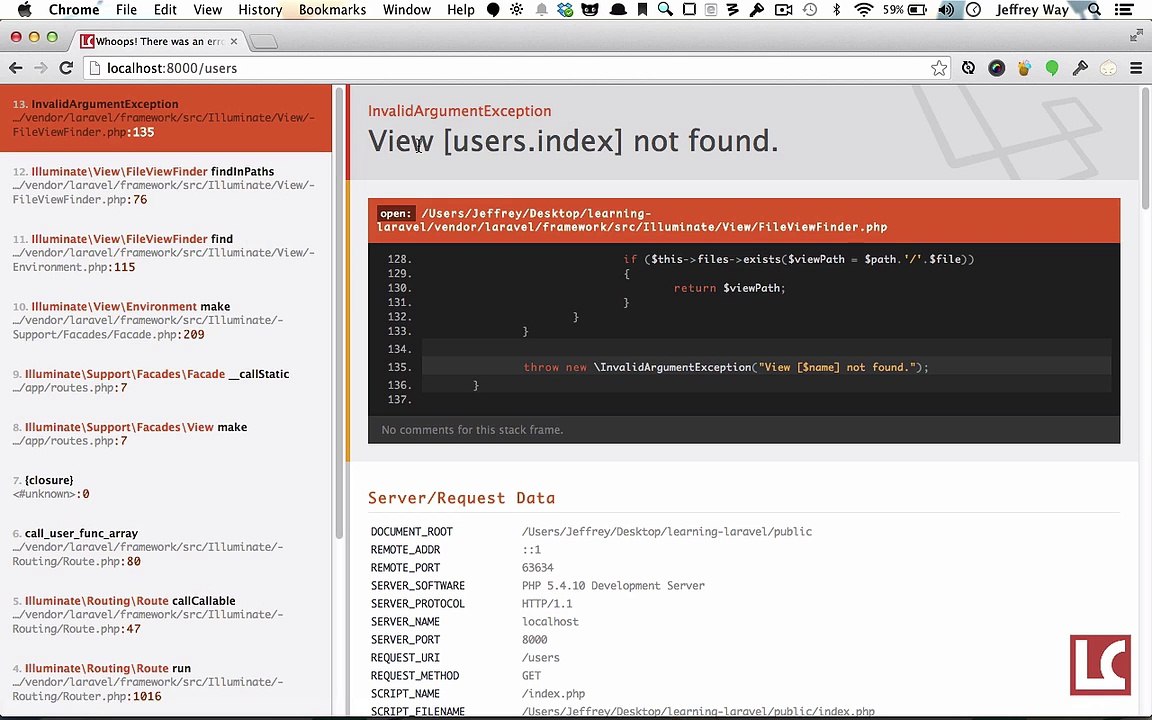Close the Whoops error tab
Viewport: 1152px width, 720px height.
pyautogui.click(x=234, y=41)
